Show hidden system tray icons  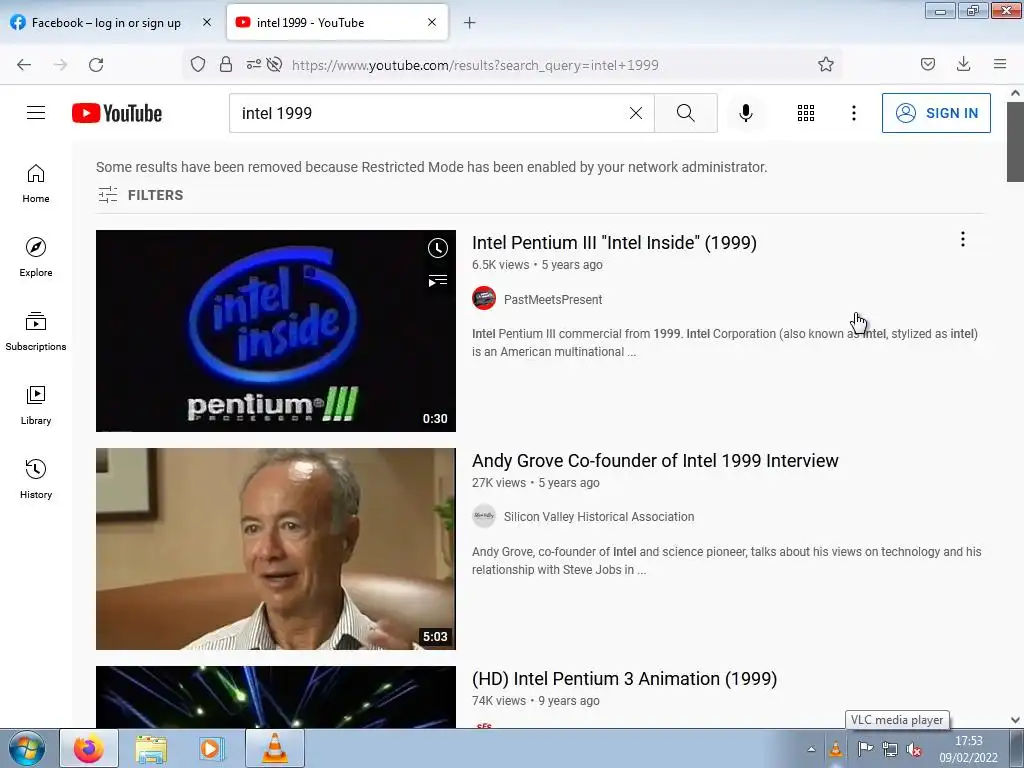point(811,749)
